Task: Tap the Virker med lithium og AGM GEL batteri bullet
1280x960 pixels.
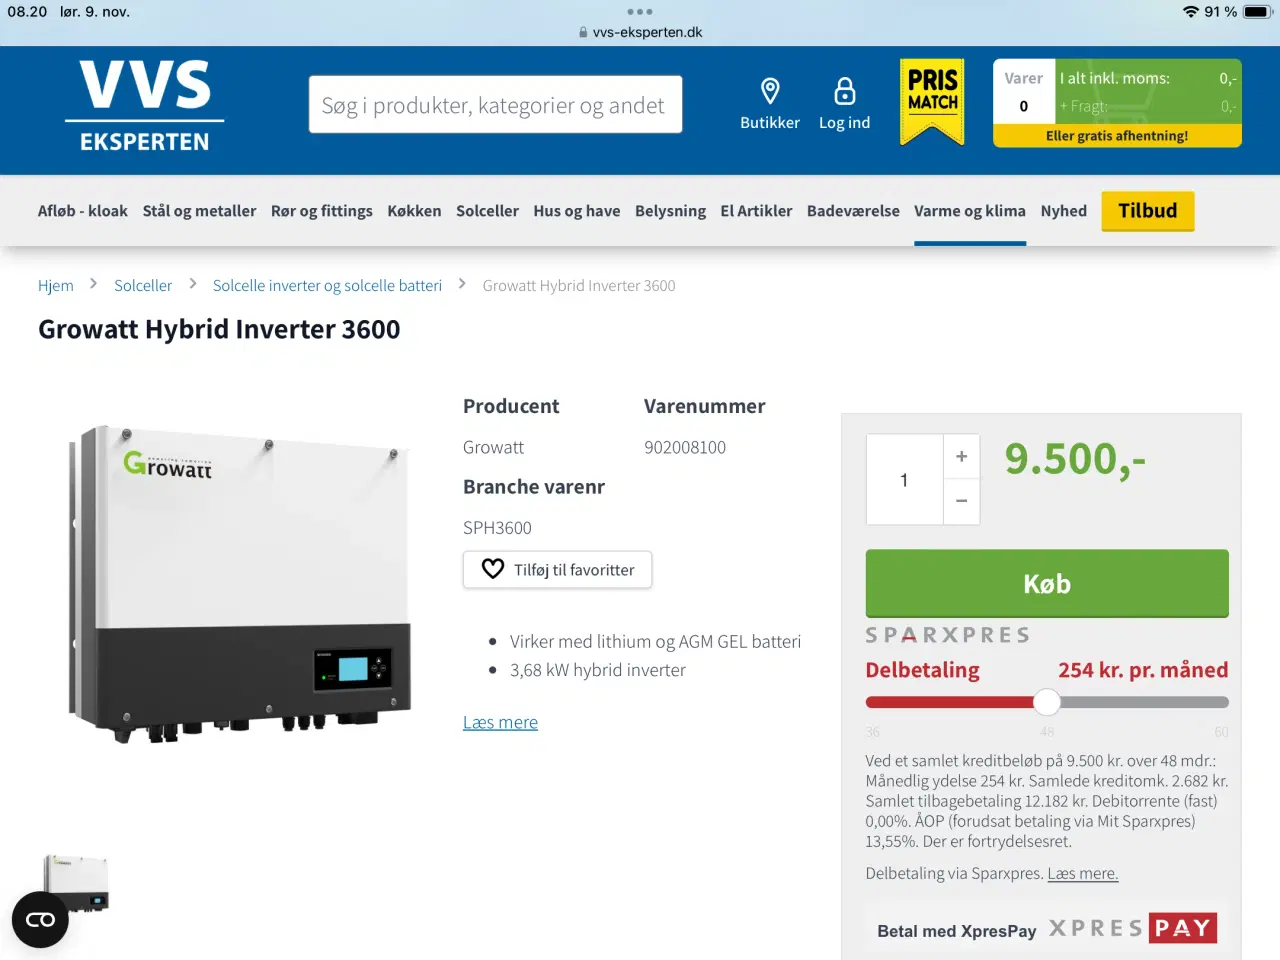Action: (x=655, y=641)
